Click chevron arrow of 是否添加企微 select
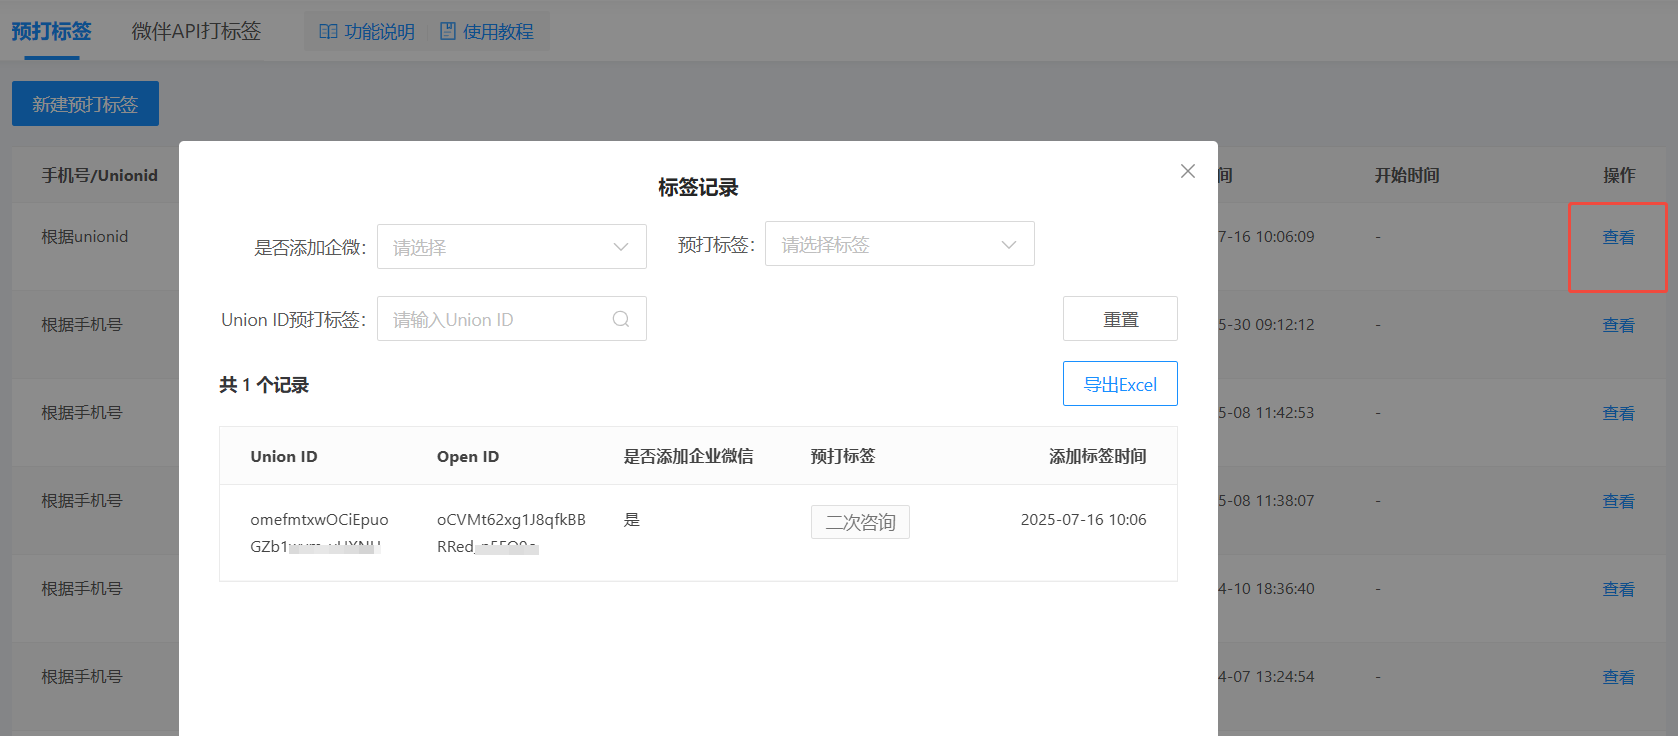This screenshot has height=736, width=1678. 621,247
